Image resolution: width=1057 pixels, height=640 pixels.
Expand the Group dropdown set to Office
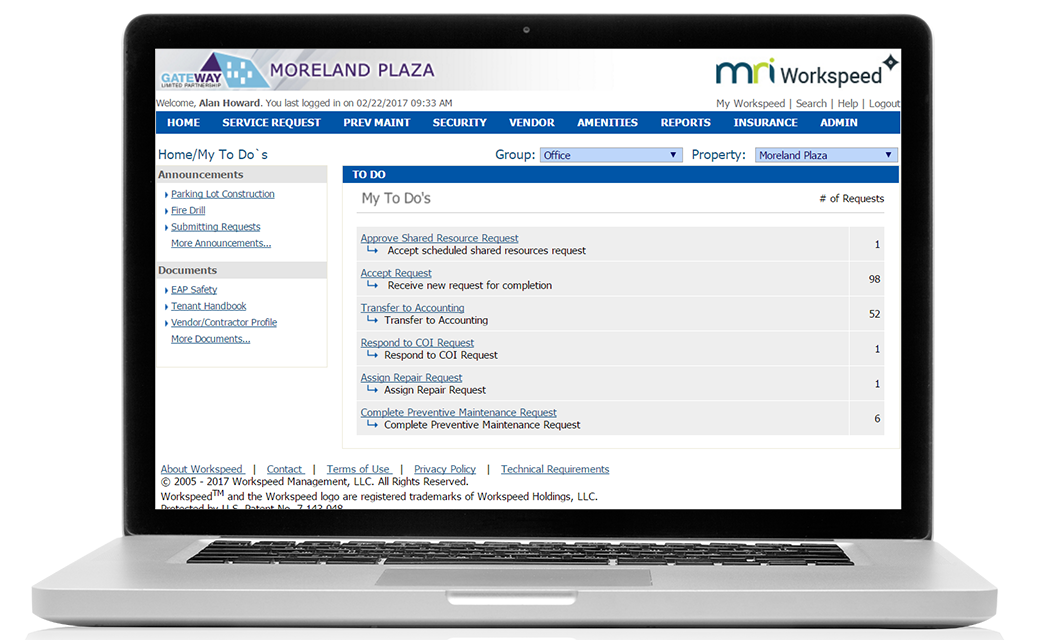[x=611, y=155]
